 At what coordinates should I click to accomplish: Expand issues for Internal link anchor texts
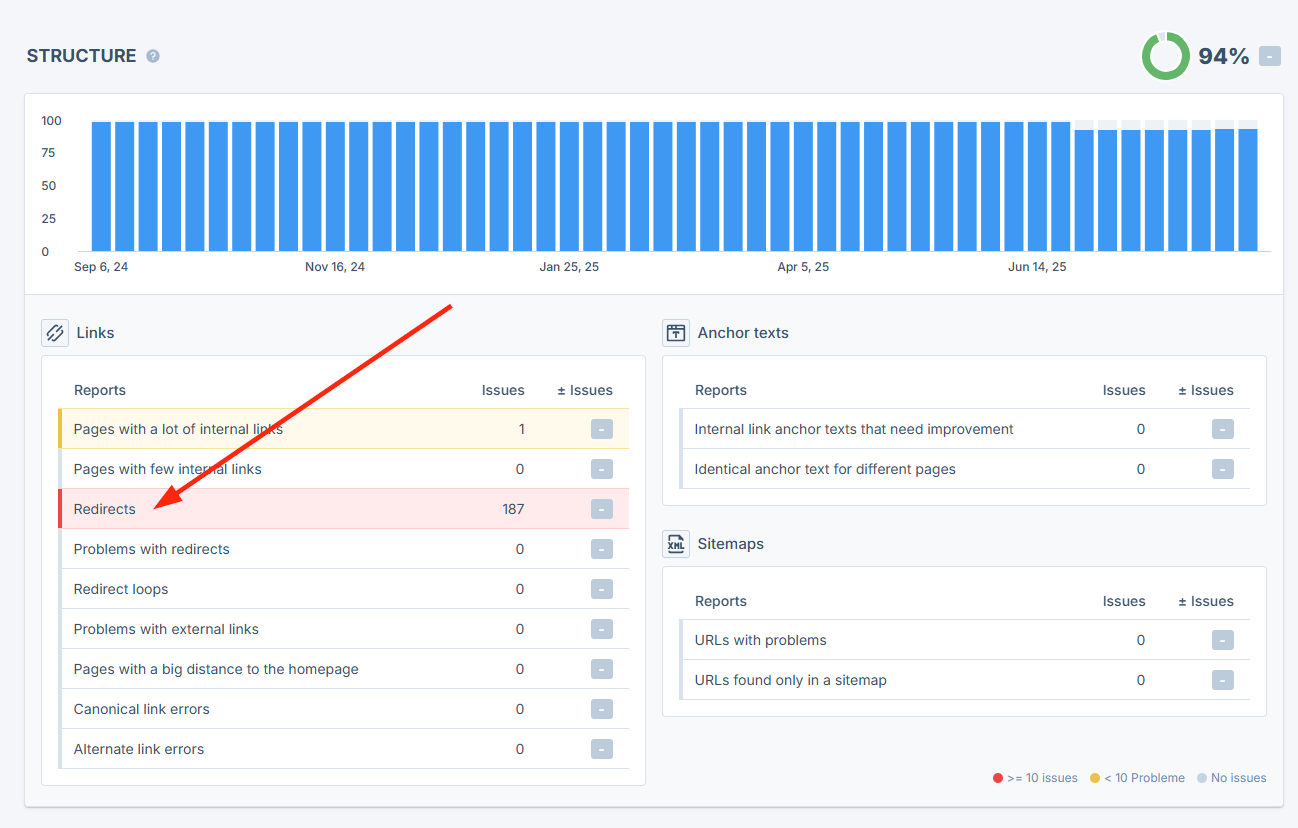tap(1222, 429)
